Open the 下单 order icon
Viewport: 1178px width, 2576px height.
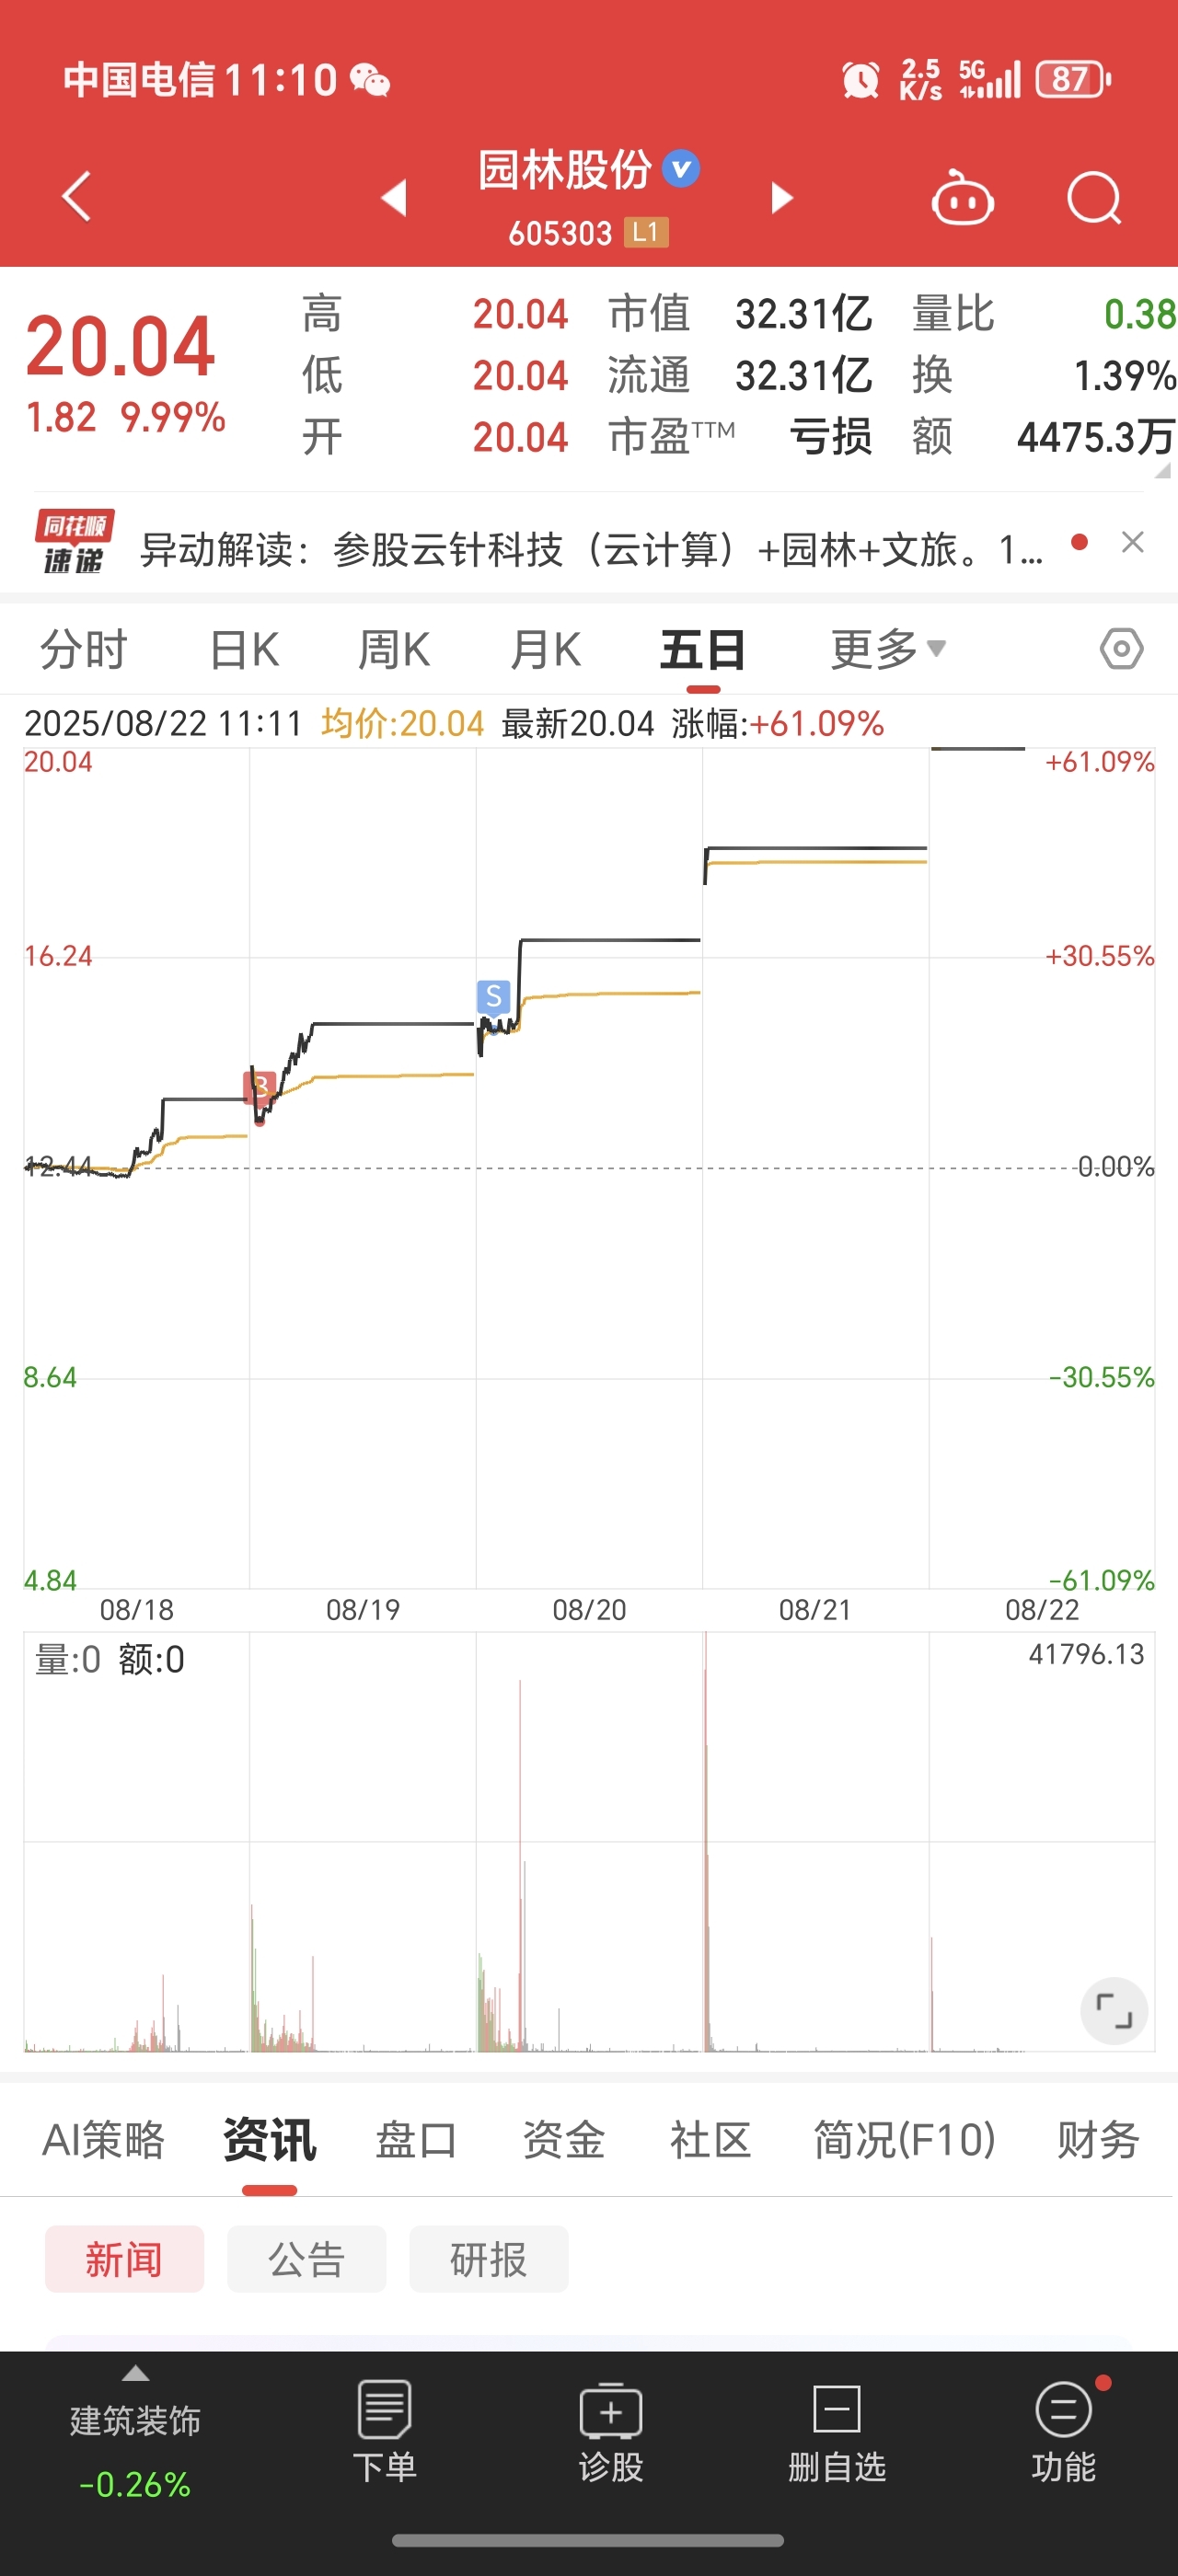(x=384, y=2432)
